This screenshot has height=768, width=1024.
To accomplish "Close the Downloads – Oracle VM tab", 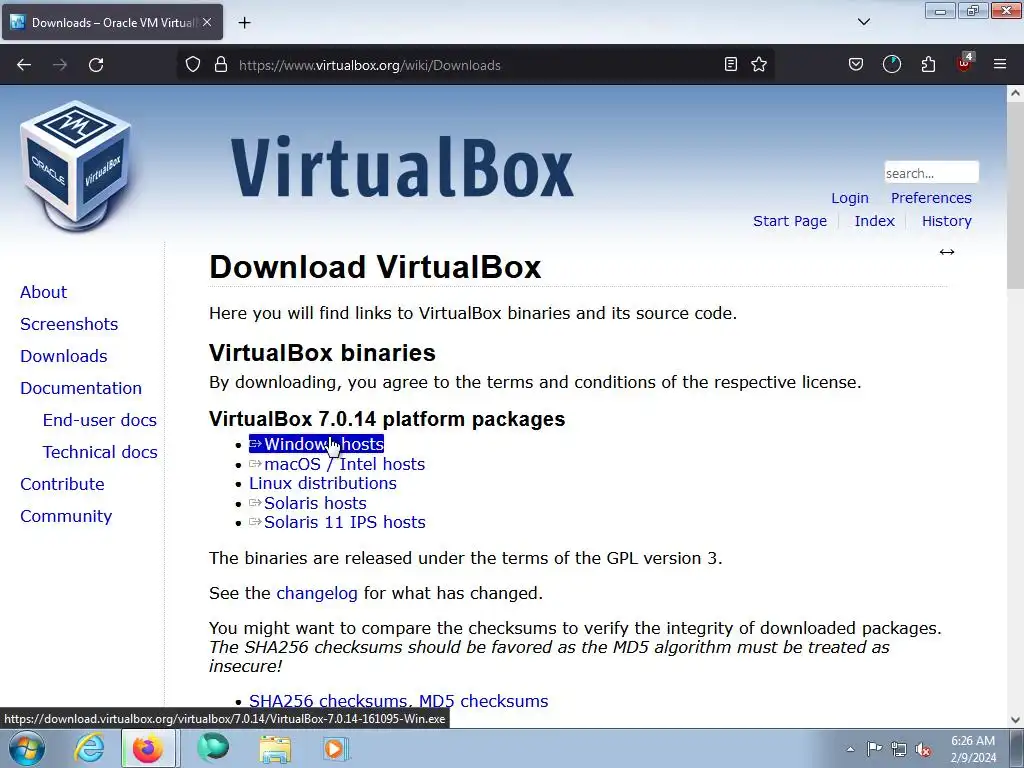I will pyautogui.click(x=207, y=22).
